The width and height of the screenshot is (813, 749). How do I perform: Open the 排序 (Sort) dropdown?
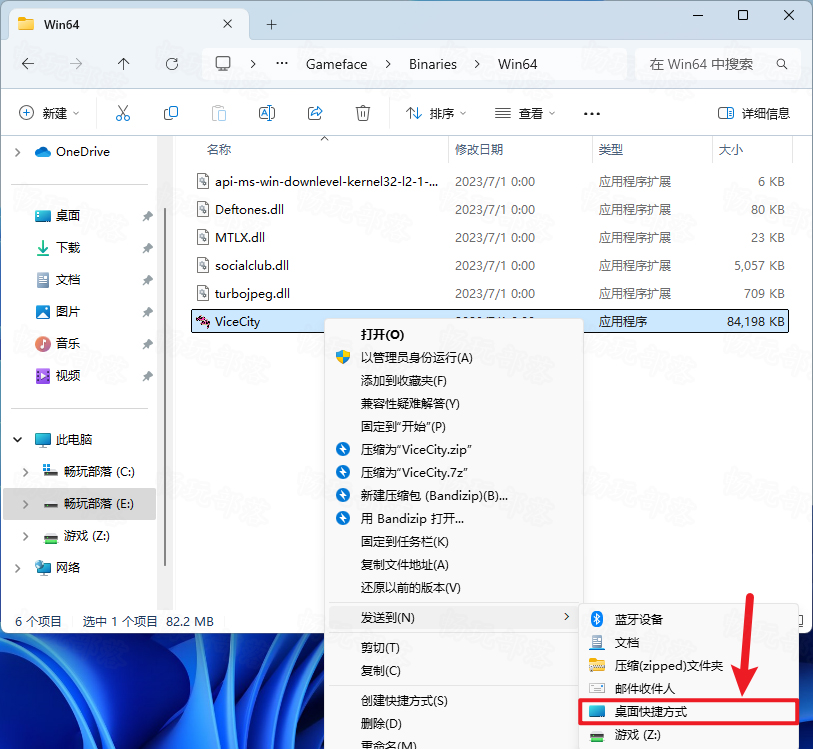point(436,113)
